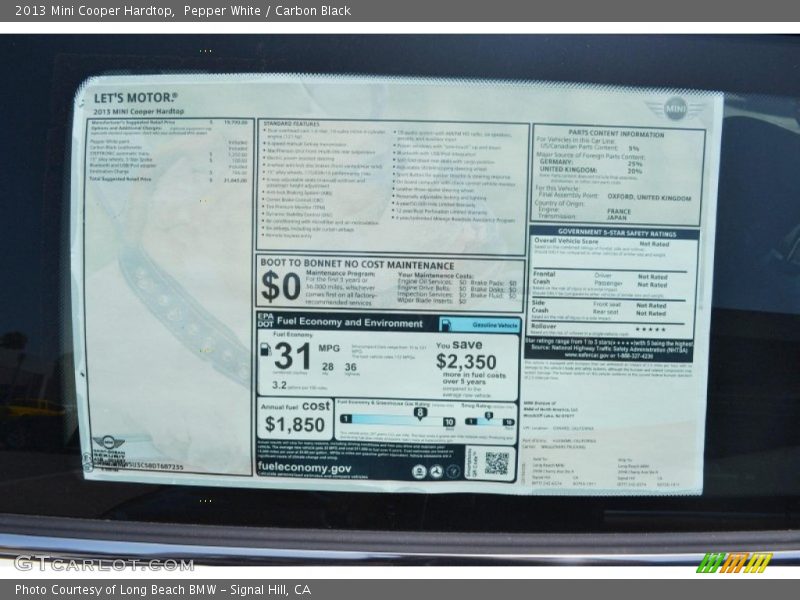Click the "UNITED KINGDOM: 20%" parts line
Viewport: 800px width, 600px height.
coord(591,170)
